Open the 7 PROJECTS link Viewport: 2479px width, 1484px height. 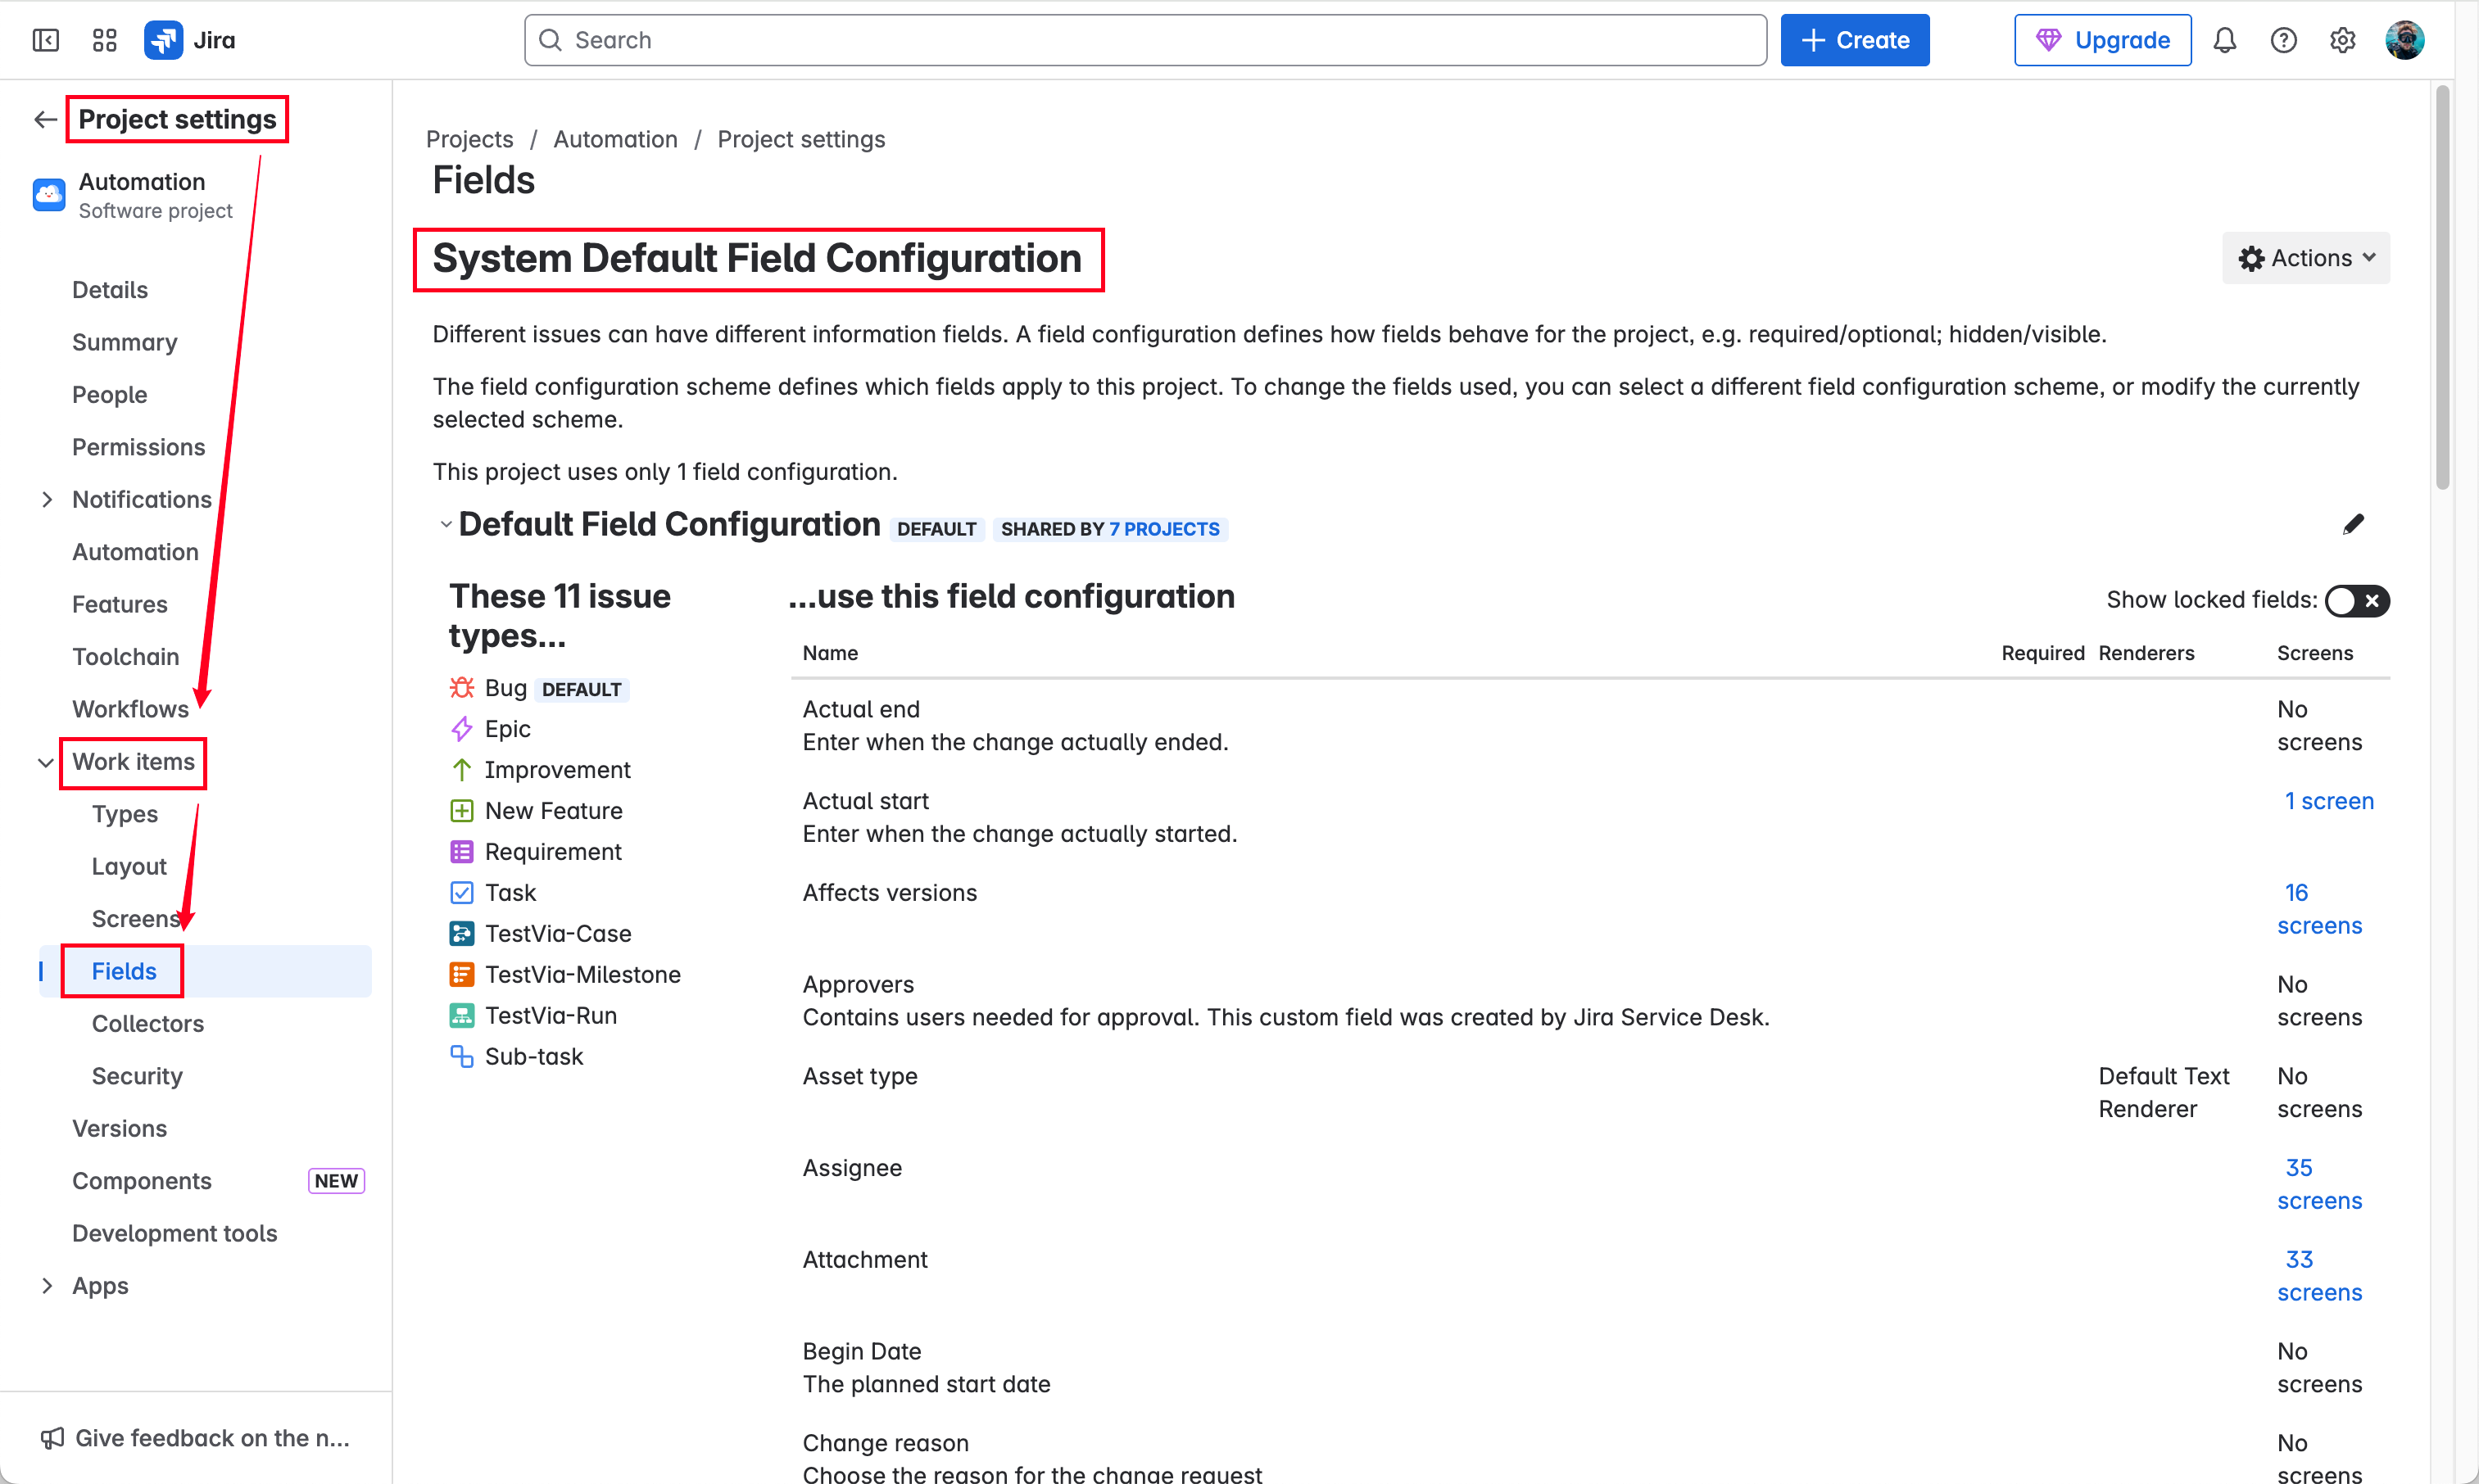pyautogui.click(x=1164, y=529)
